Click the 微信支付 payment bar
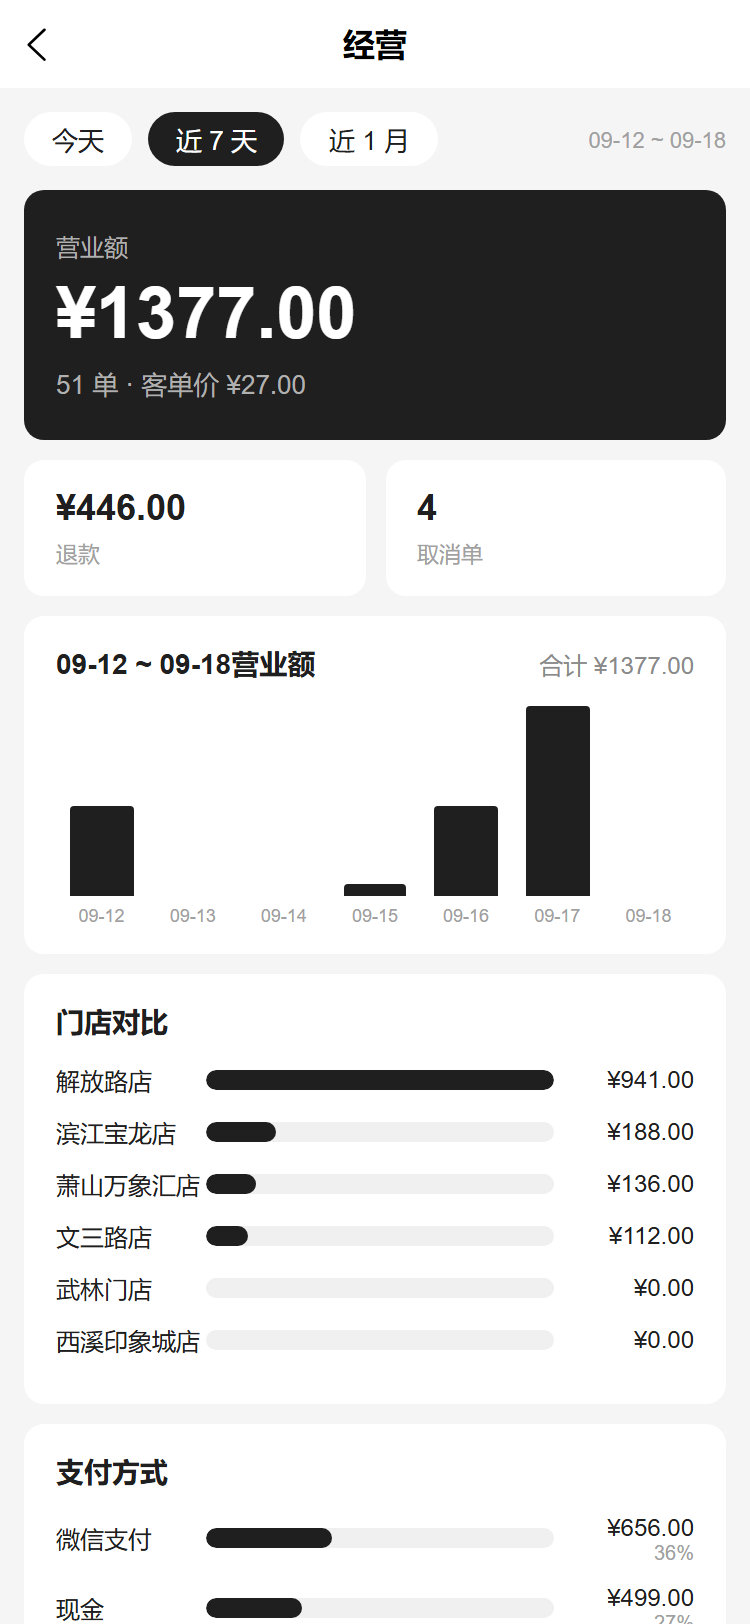Image resolution: width=750 pixels, height=1624 pixels. coord(380,1538)
